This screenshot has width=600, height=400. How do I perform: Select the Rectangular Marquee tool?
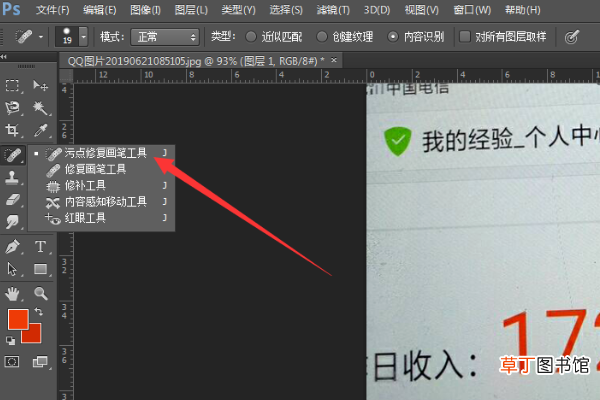tap(12, 85)
